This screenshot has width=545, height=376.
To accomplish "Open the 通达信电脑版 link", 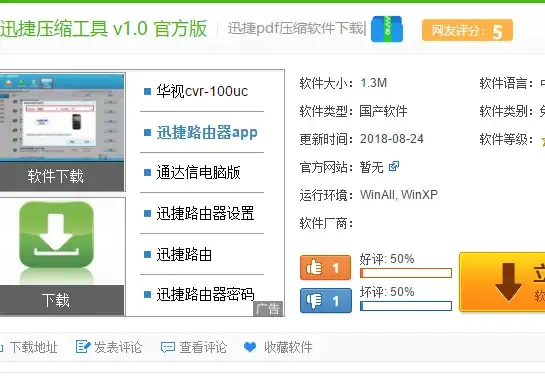I will pyautogui.click(x=198, y=173).
